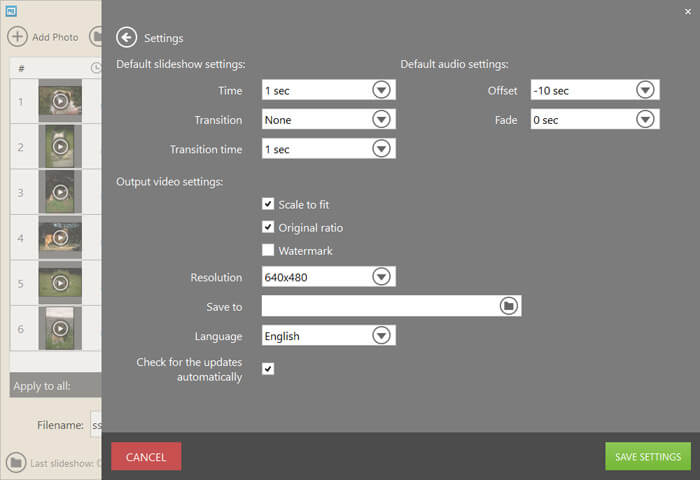Open the Resolution dropdown showing 640x480
The width and height of the screenshot is (700, 480).
381,277
